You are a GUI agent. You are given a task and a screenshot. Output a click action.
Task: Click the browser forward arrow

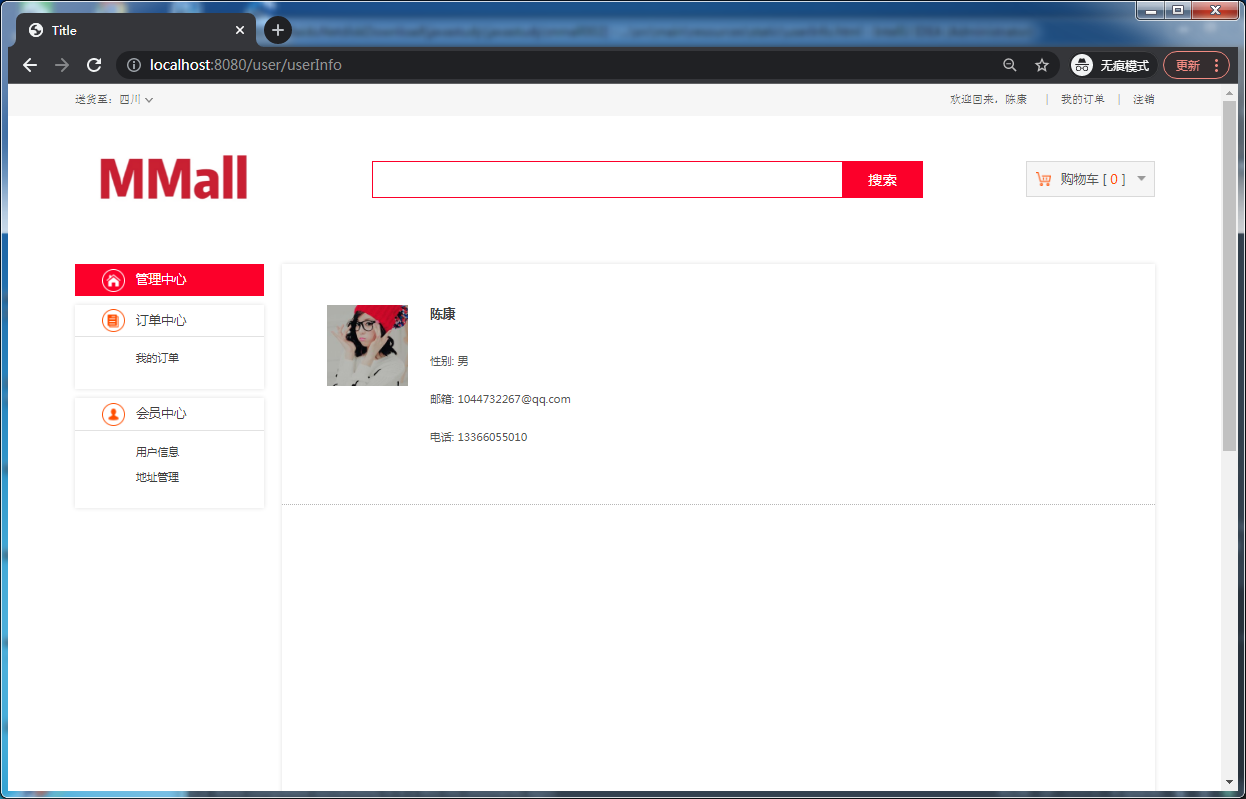coord(62,65)
